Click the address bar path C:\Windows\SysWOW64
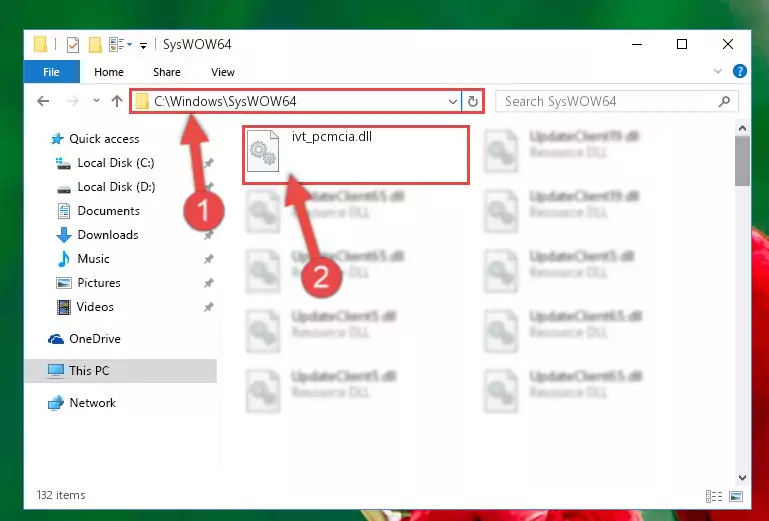The image size is (769, 521). (225, 102)
